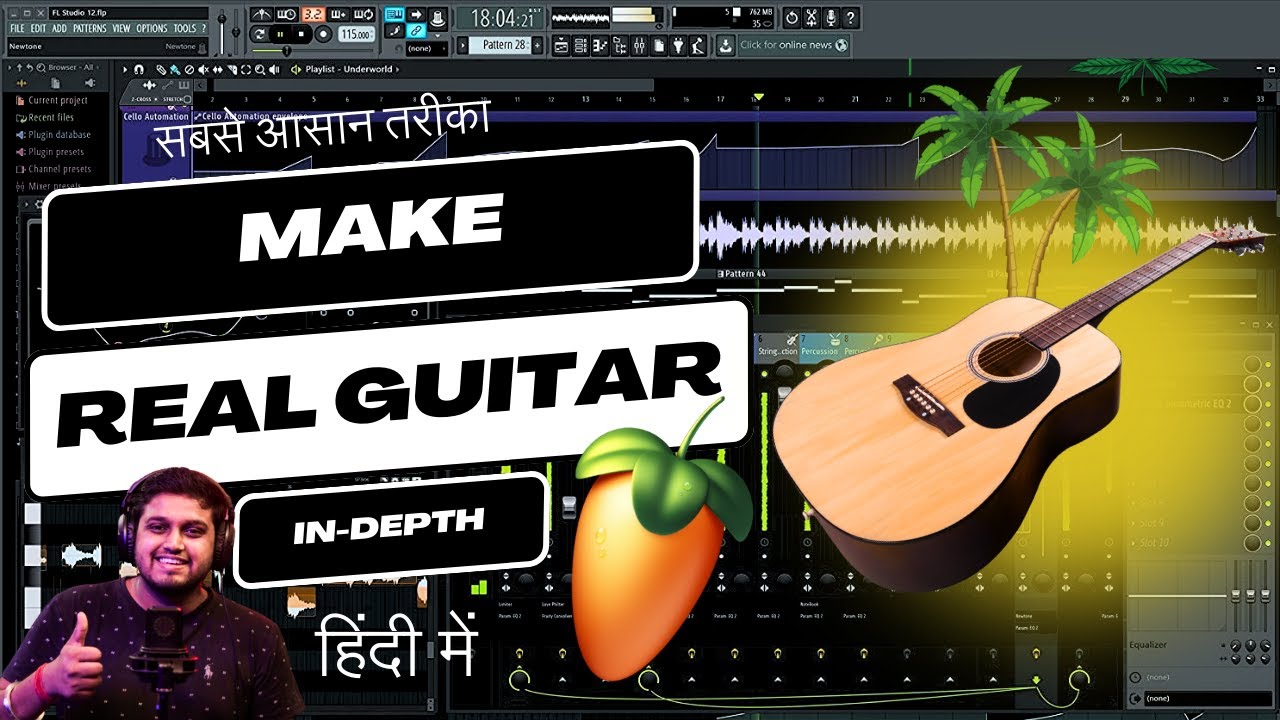Viewport: 1280px width, 720px height.
Task: Toggle the playlist magnet snap
Action: 139,69
